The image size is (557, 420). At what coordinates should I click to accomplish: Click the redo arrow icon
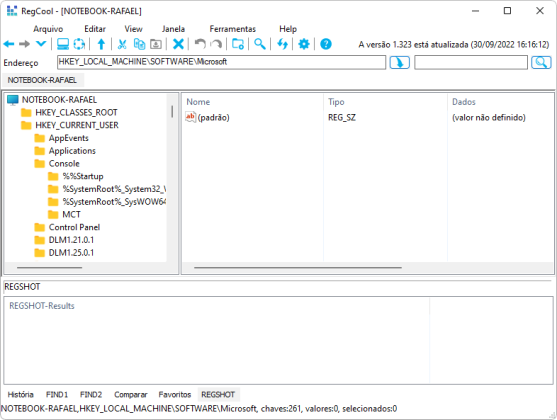216,44
